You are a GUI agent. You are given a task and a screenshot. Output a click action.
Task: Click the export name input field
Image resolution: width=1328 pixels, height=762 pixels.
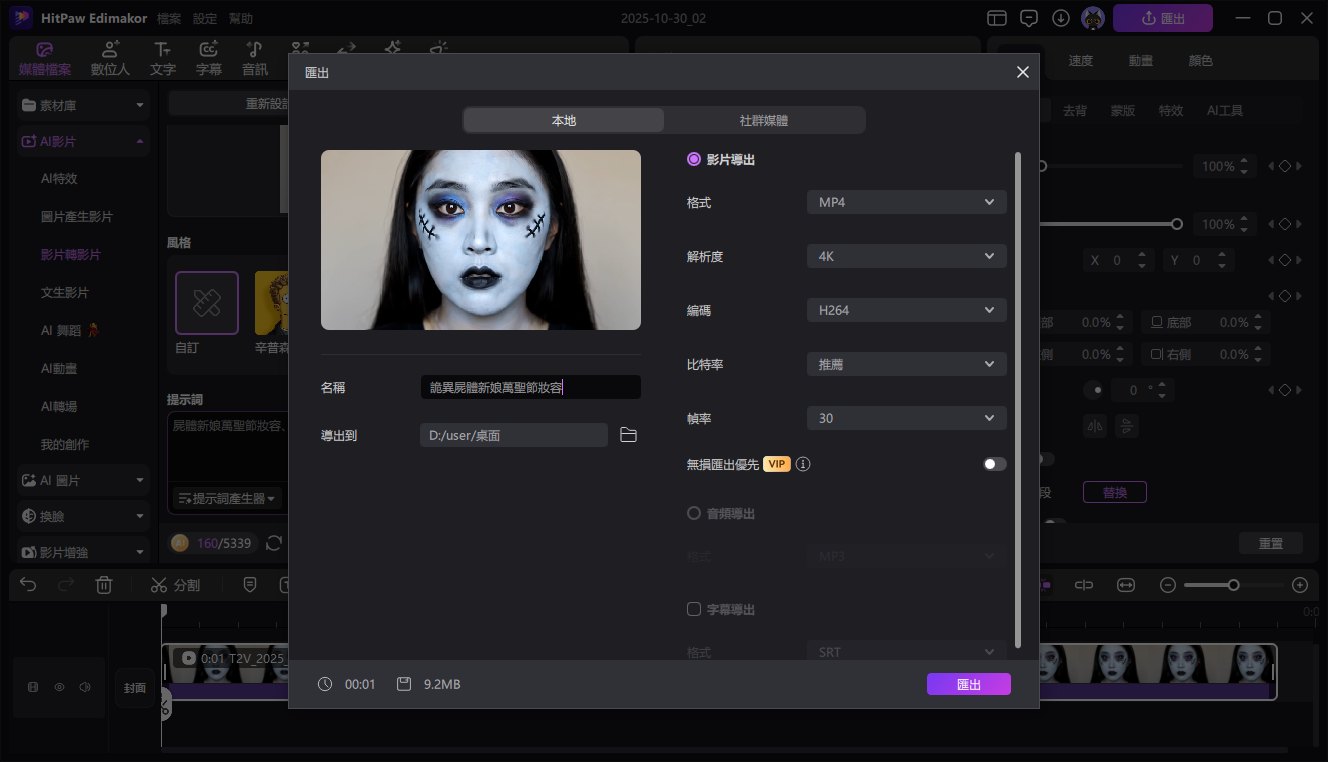[x=529, y=387]
